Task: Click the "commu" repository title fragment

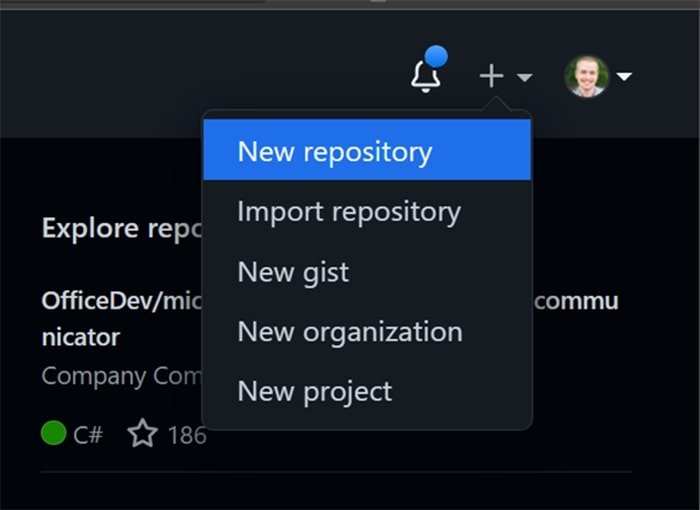Action: pos(576,301)
